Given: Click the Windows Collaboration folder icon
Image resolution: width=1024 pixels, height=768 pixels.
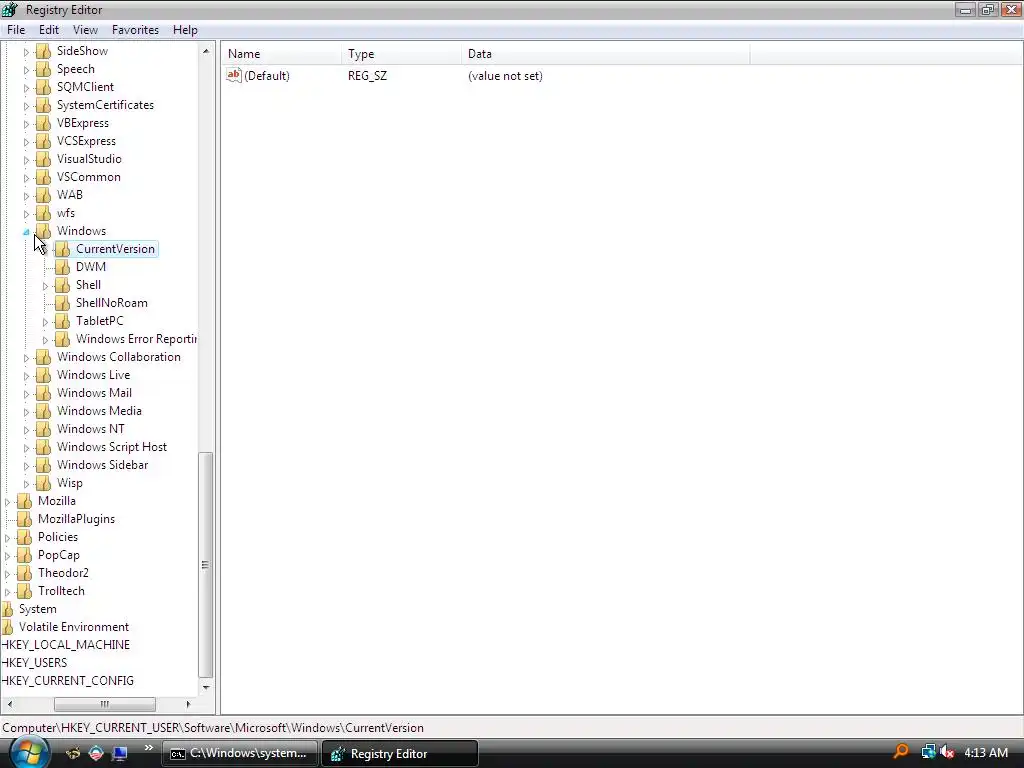Looking at the screenshot, I should tap(43, 357).
